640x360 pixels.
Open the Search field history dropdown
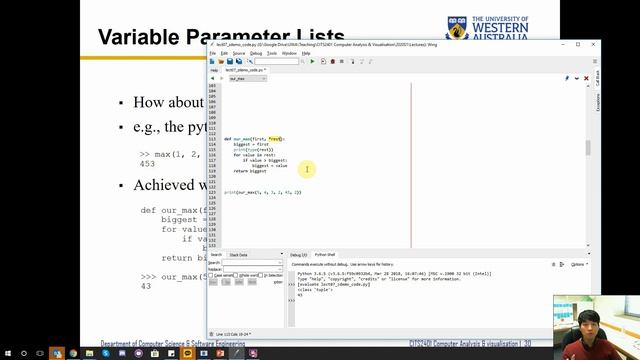[x=280, y=262]
